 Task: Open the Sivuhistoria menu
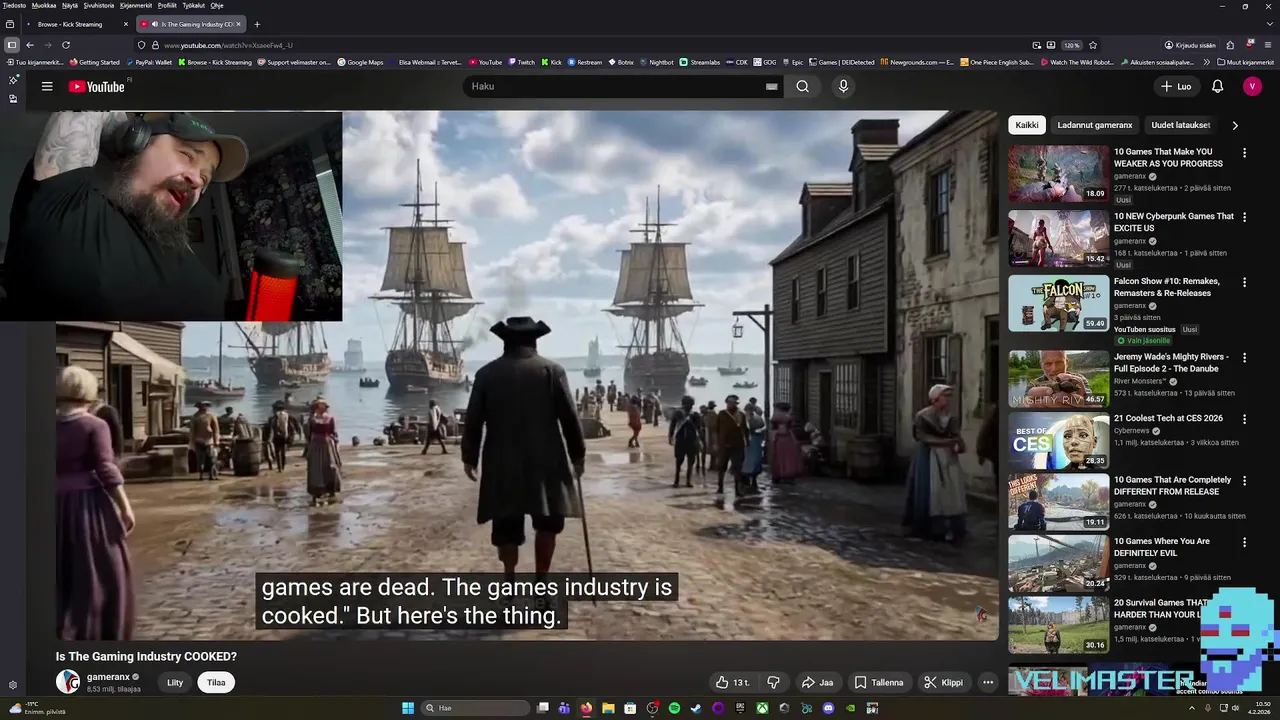coord(99,5)
